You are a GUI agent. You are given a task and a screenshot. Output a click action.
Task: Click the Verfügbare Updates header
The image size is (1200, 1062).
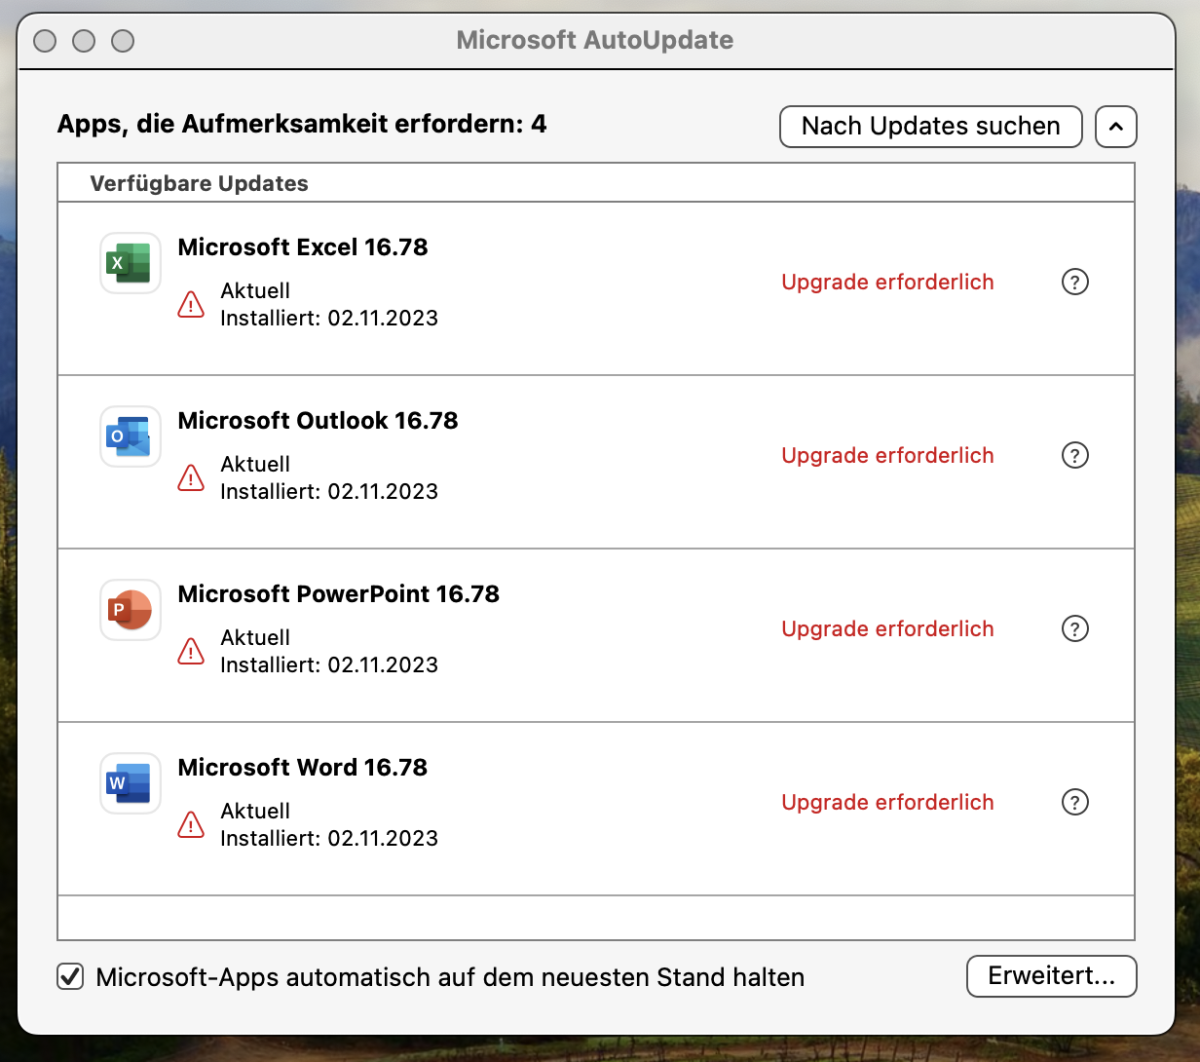coord(199,183)
